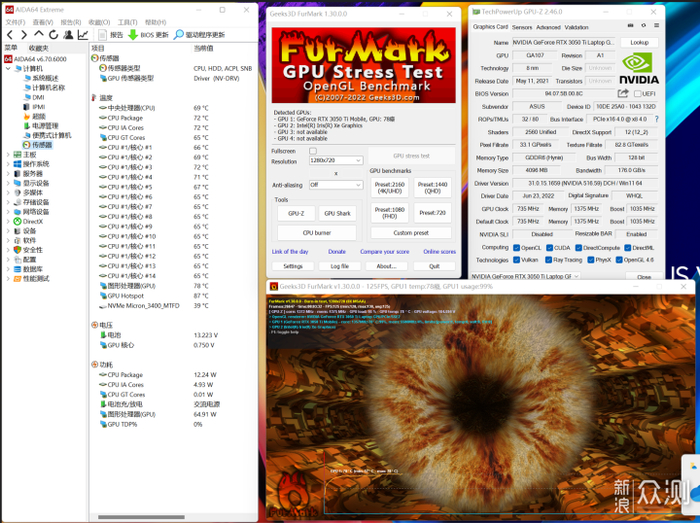Toggle the OpenCL checkbox
This screenshot has width=700, height=523.
coord(517,248)
